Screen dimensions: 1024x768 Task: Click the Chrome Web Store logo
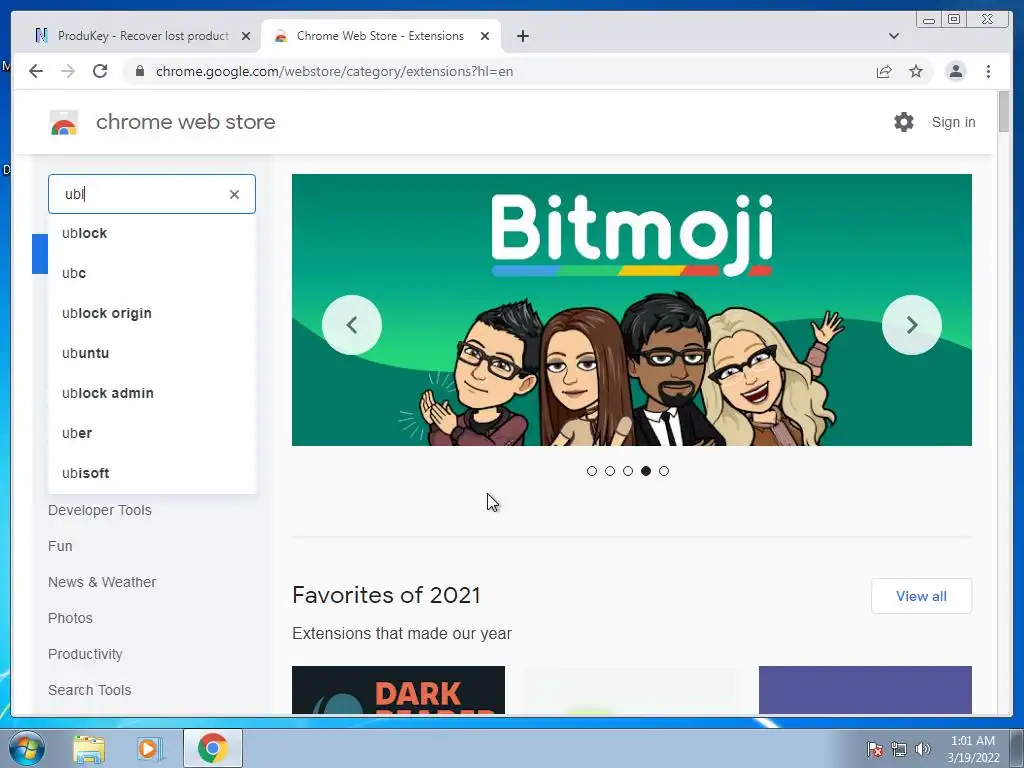coord(64,122)
